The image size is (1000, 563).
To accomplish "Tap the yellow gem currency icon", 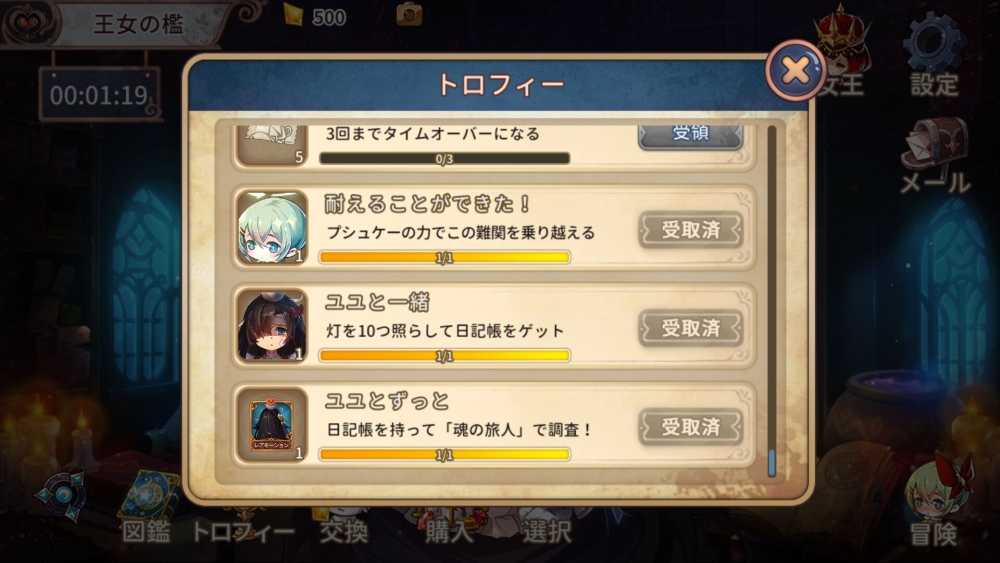I will pyautogui.click(x=294, y=14).
